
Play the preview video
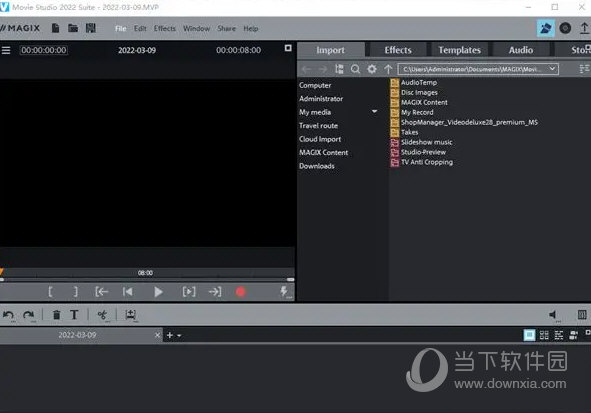[158, 292]
